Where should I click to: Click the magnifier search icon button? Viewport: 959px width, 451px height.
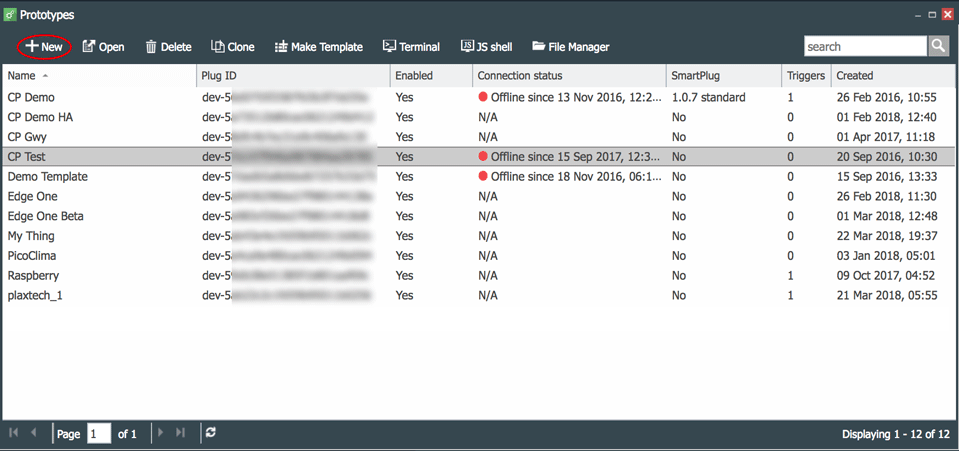pos(938,47)
